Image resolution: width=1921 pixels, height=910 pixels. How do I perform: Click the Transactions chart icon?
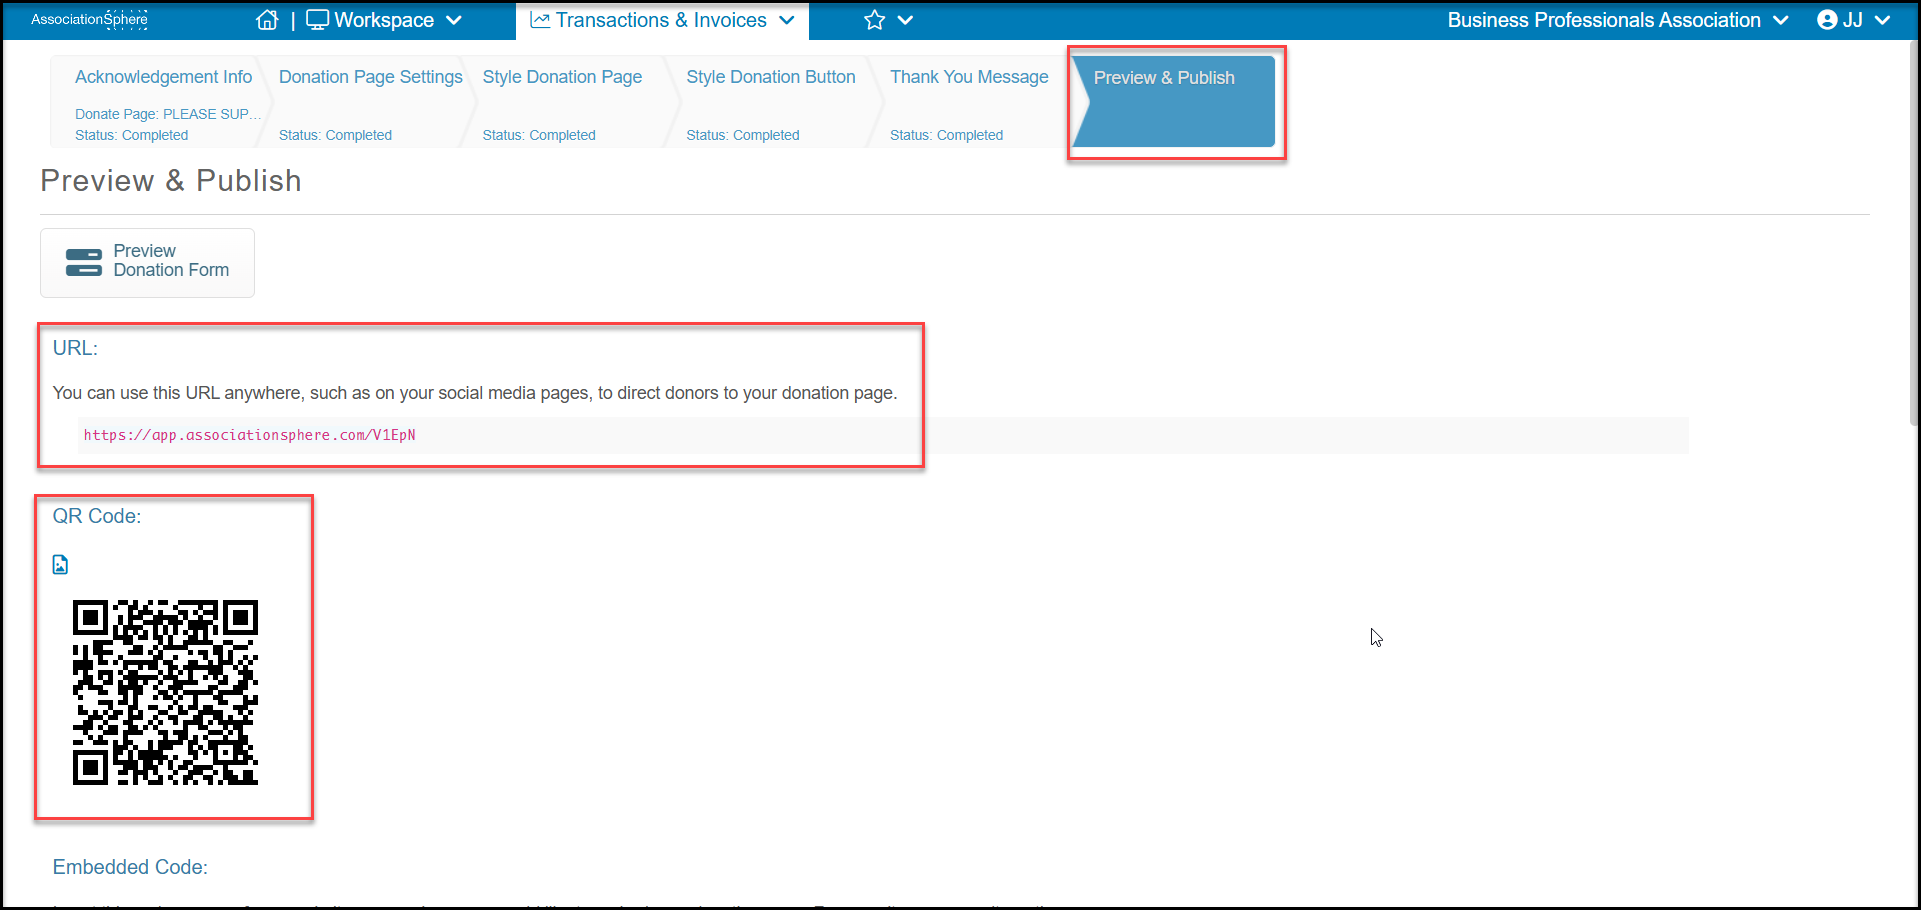point(540,20)
